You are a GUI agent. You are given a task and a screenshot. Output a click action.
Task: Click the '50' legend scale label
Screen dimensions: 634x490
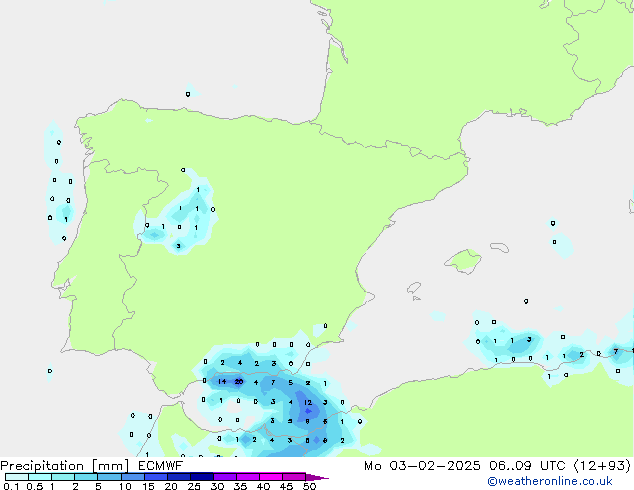[x=310, y=486]
